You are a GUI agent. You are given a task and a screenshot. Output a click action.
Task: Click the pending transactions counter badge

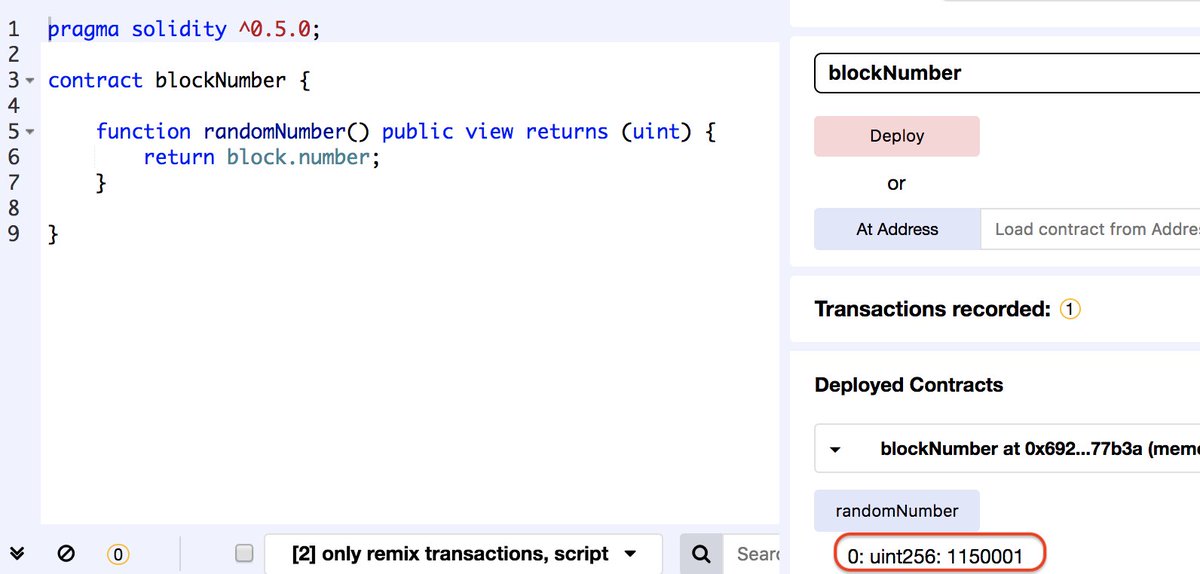118,553
